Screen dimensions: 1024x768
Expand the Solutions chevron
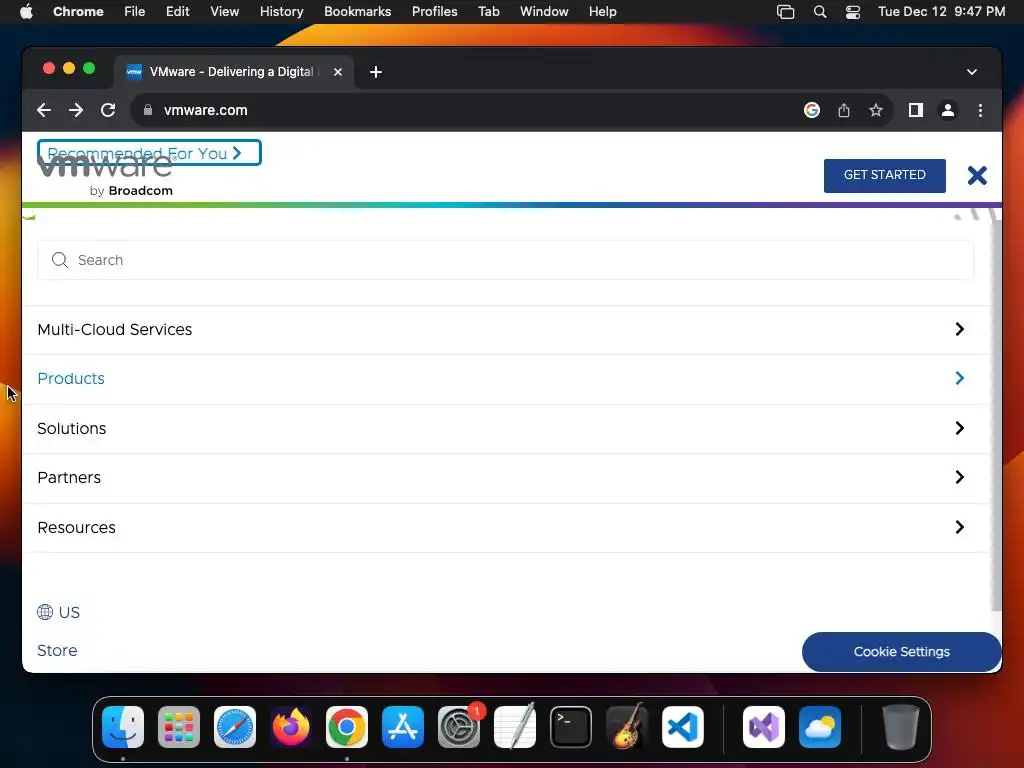tap(959, 428)
